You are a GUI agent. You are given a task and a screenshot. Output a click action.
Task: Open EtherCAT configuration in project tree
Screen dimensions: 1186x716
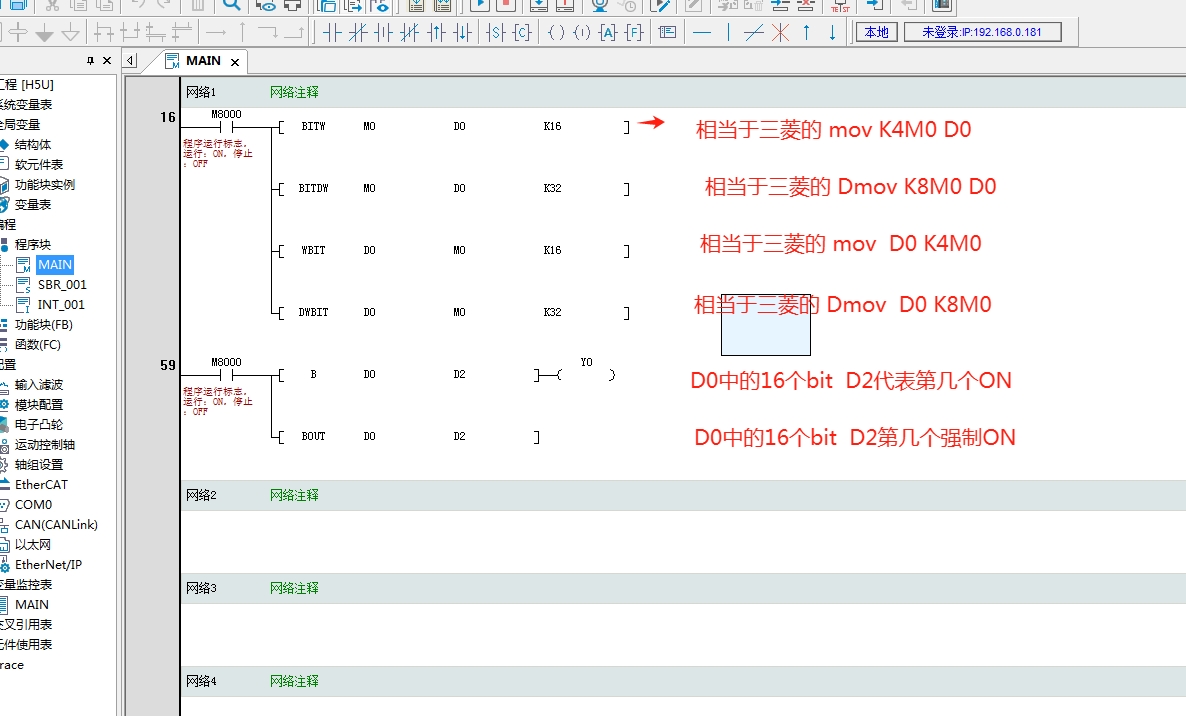[x=41, y=485]
